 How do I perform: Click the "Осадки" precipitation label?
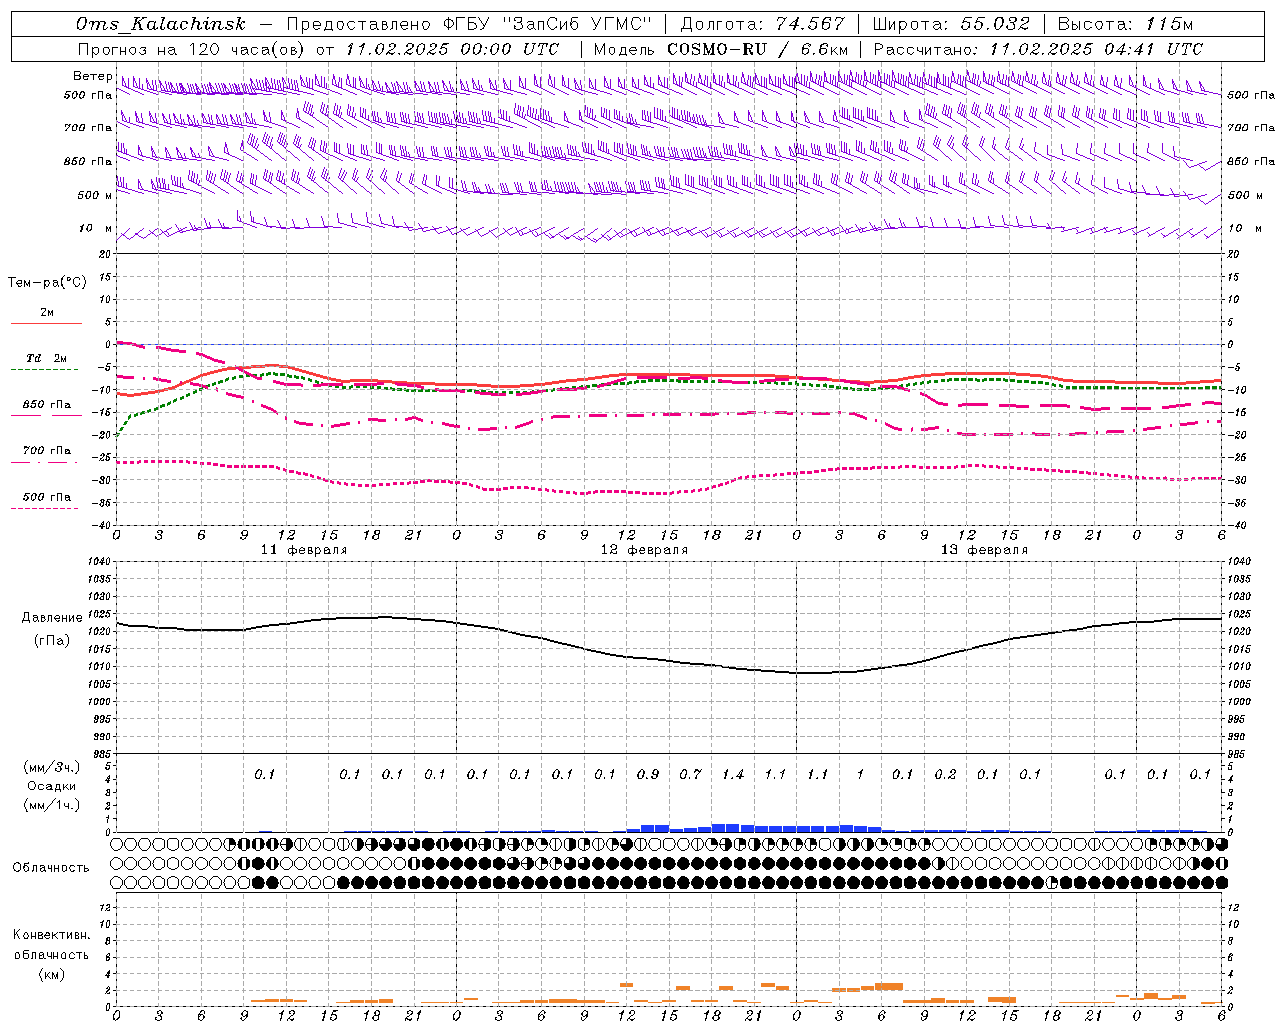pyautogui.click(x=52, y=786)
